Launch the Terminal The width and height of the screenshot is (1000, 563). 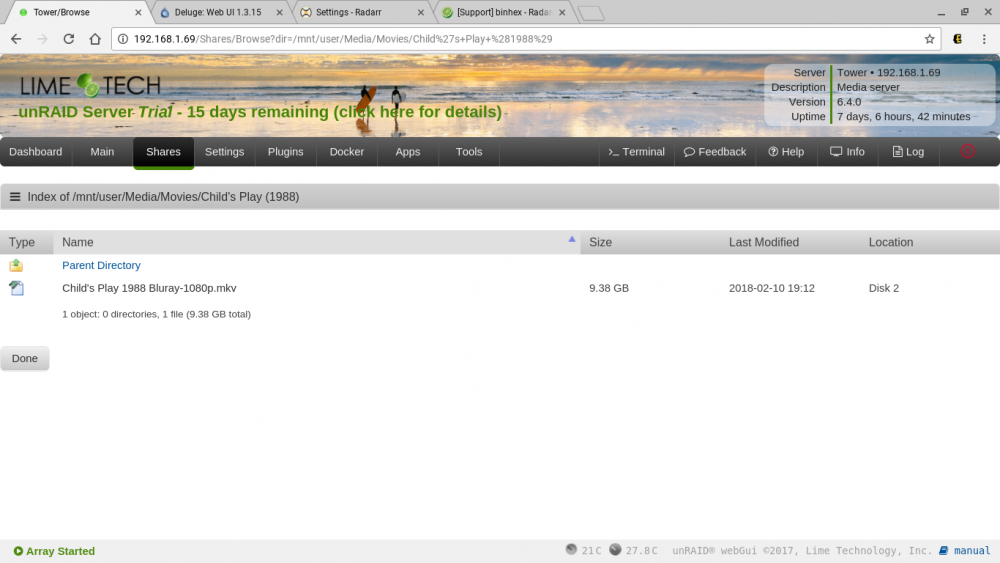pyautogui.click(x=636, y=152)
